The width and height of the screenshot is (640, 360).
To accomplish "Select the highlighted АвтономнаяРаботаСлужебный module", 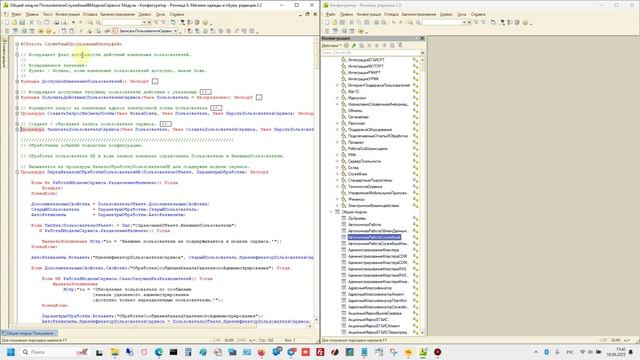I will [374, 238].
